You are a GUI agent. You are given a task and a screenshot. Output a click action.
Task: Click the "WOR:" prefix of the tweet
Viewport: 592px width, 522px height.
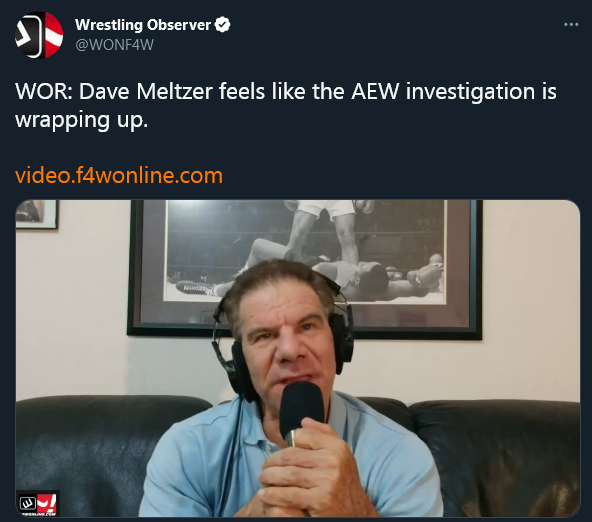click(44, 92)
